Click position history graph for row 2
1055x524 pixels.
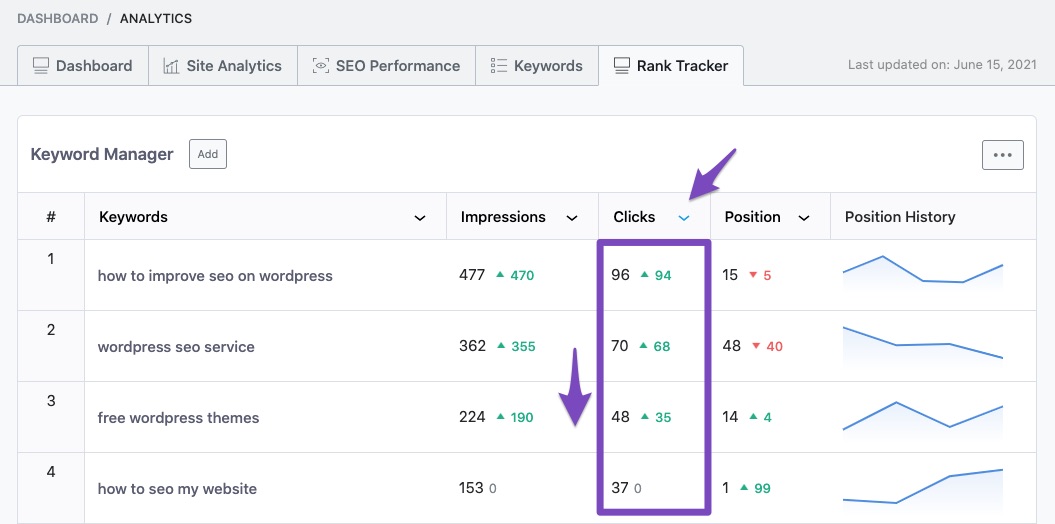point(922,345)
